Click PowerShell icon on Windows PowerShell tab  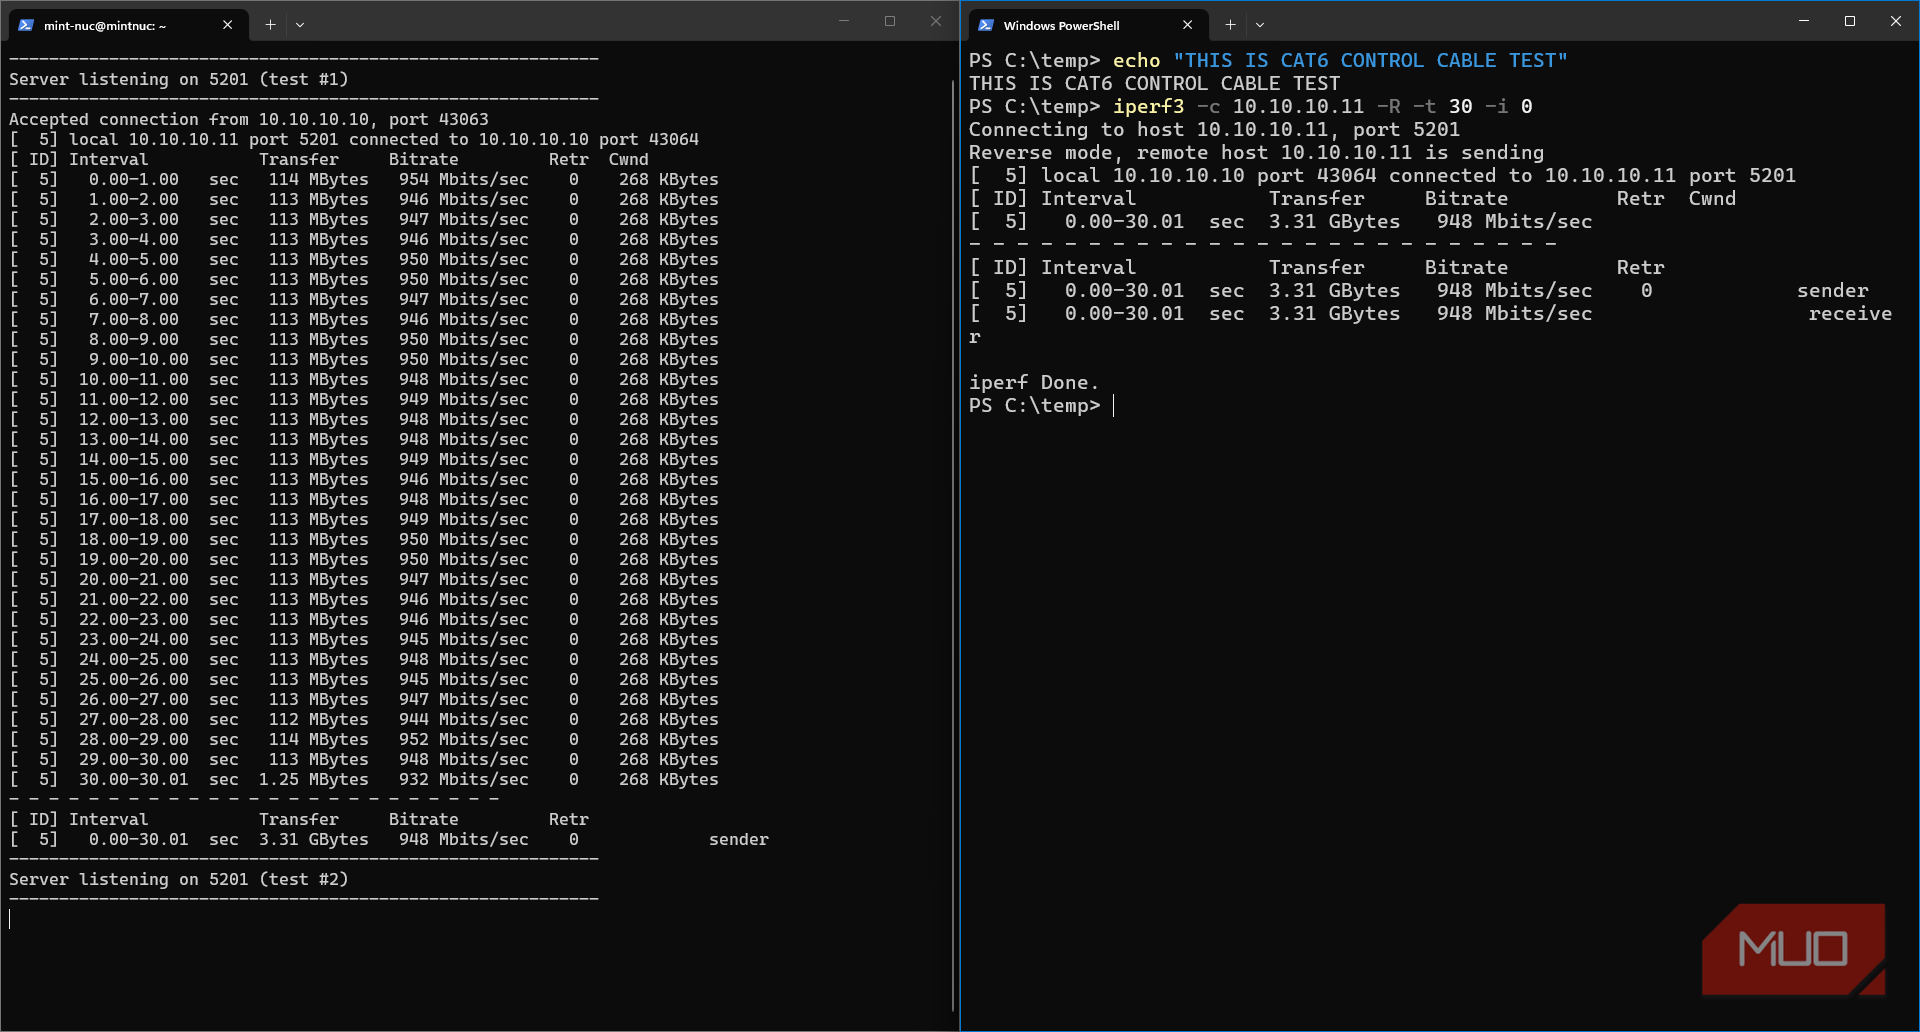tap(986, 25)
